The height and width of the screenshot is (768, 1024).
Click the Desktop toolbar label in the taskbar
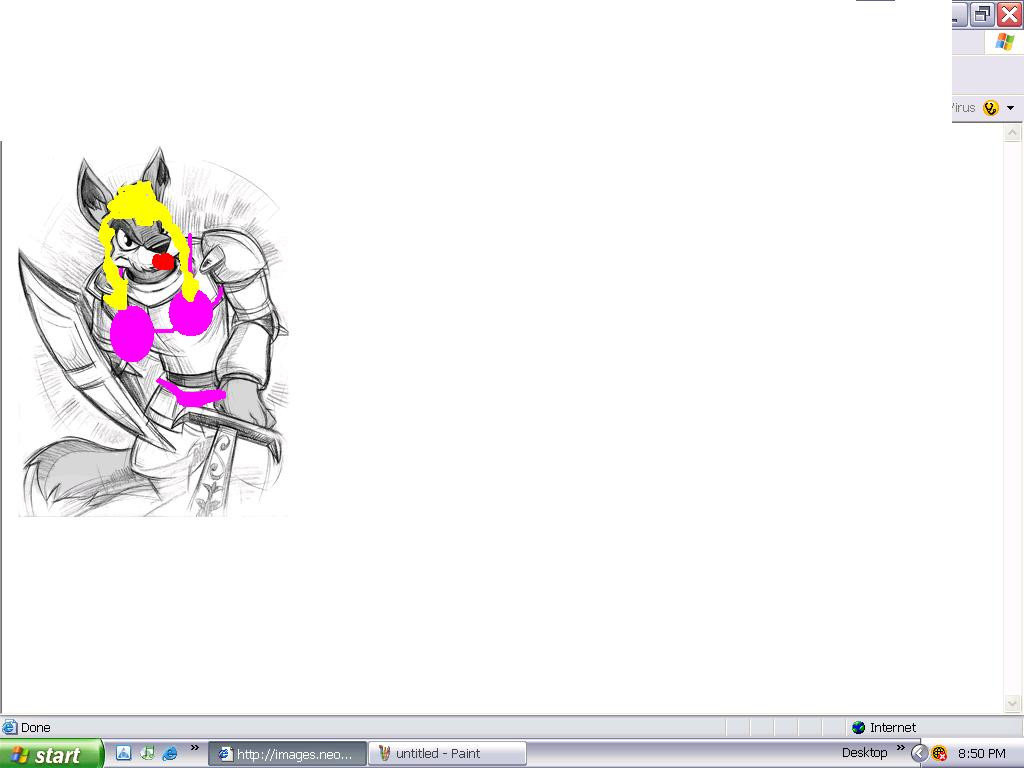pyautogui.click(x=864, y=753)
